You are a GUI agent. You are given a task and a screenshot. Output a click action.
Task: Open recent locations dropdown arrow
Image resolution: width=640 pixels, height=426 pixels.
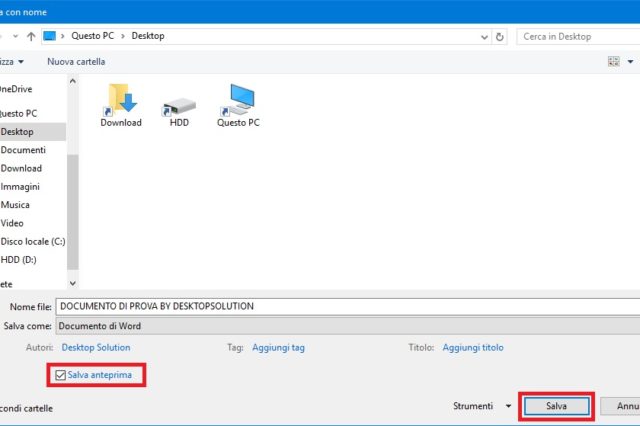tap(16, 36)
